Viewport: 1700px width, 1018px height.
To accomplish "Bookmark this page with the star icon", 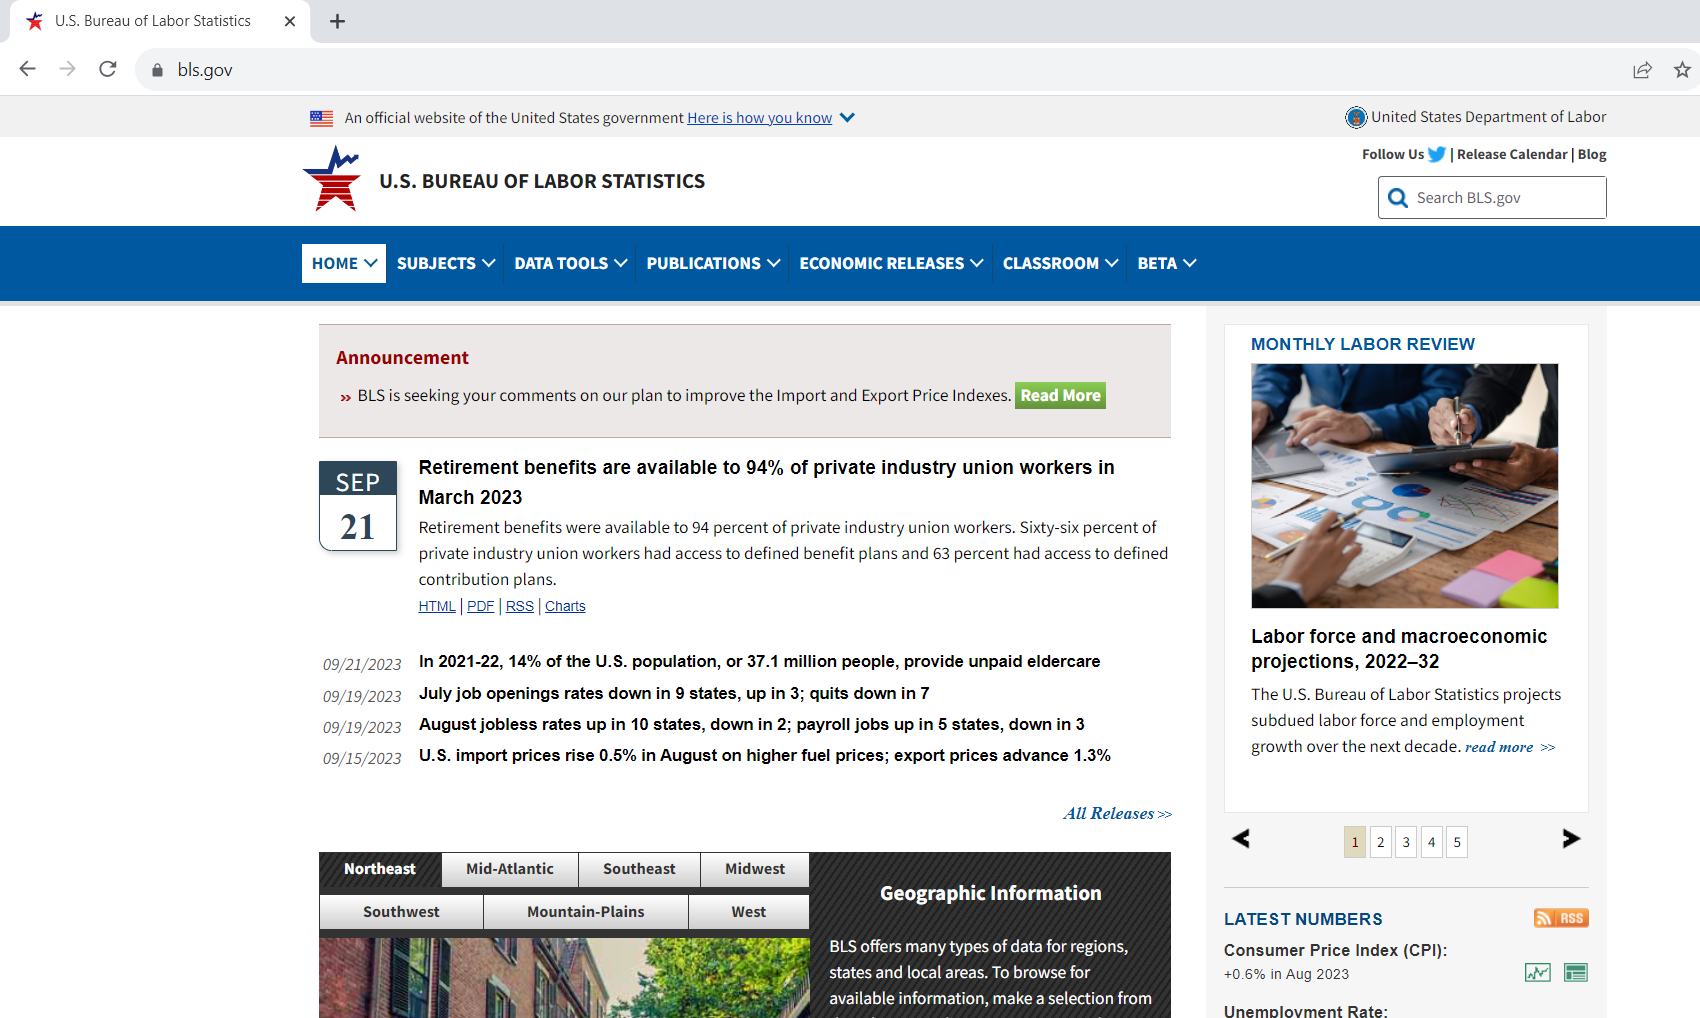I will tap(1682, 69).
